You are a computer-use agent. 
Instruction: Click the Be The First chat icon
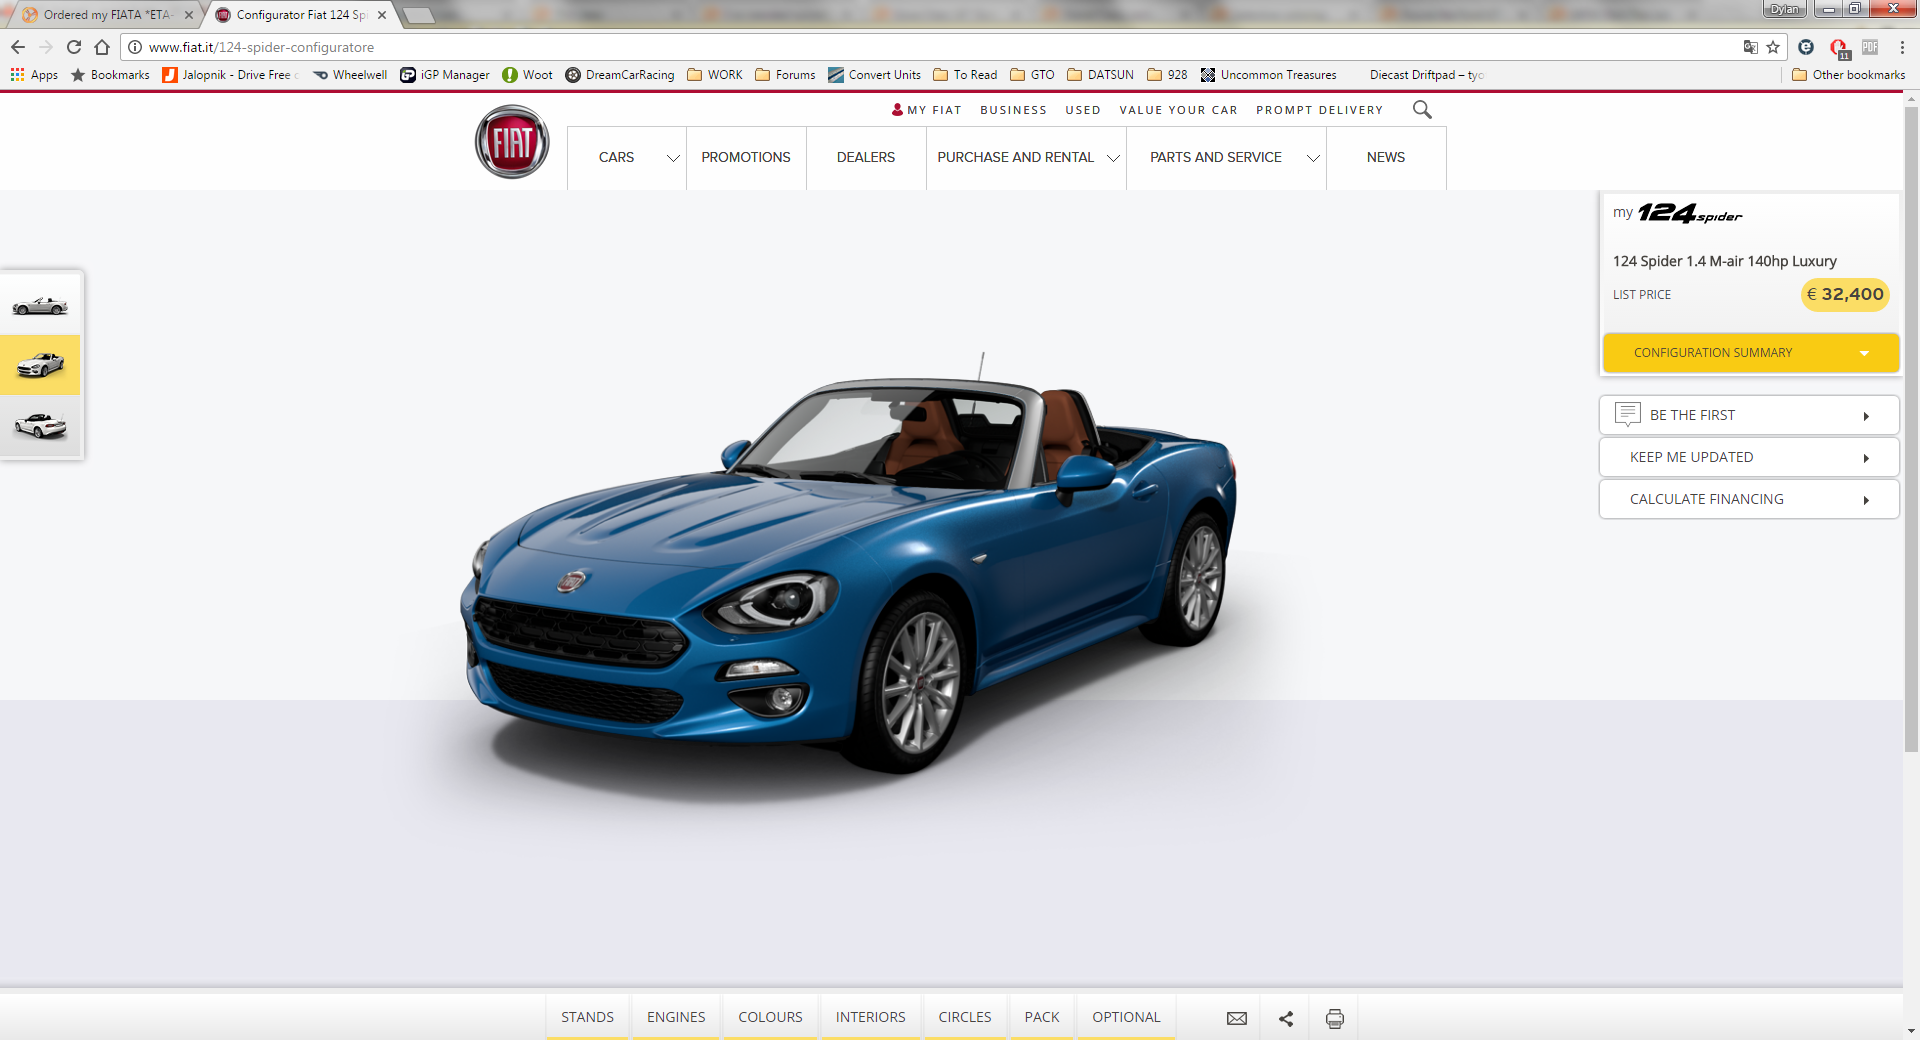point(1628,414)
